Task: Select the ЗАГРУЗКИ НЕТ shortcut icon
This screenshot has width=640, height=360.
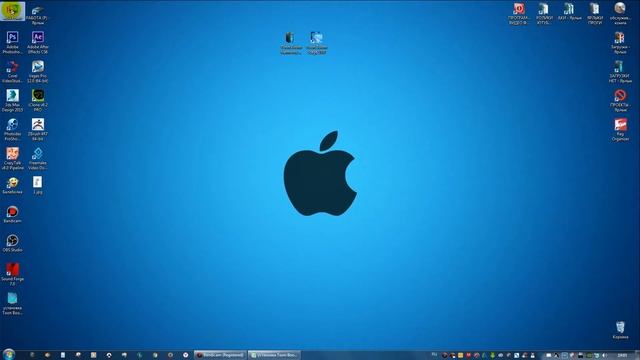Action: (x=620, y=71)
